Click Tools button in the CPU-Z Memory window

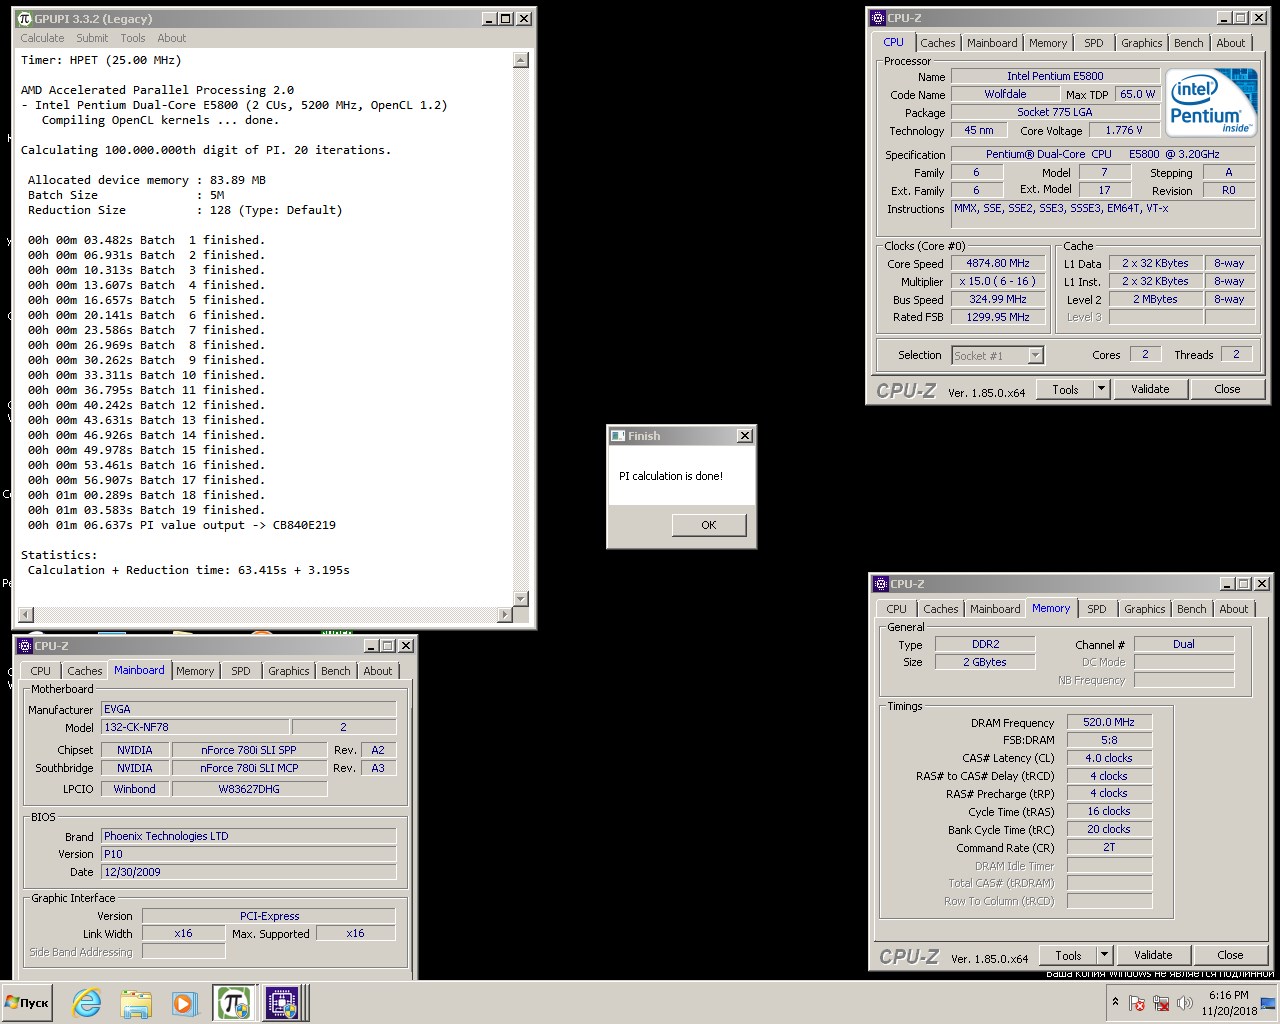(x=1068, y=955)
